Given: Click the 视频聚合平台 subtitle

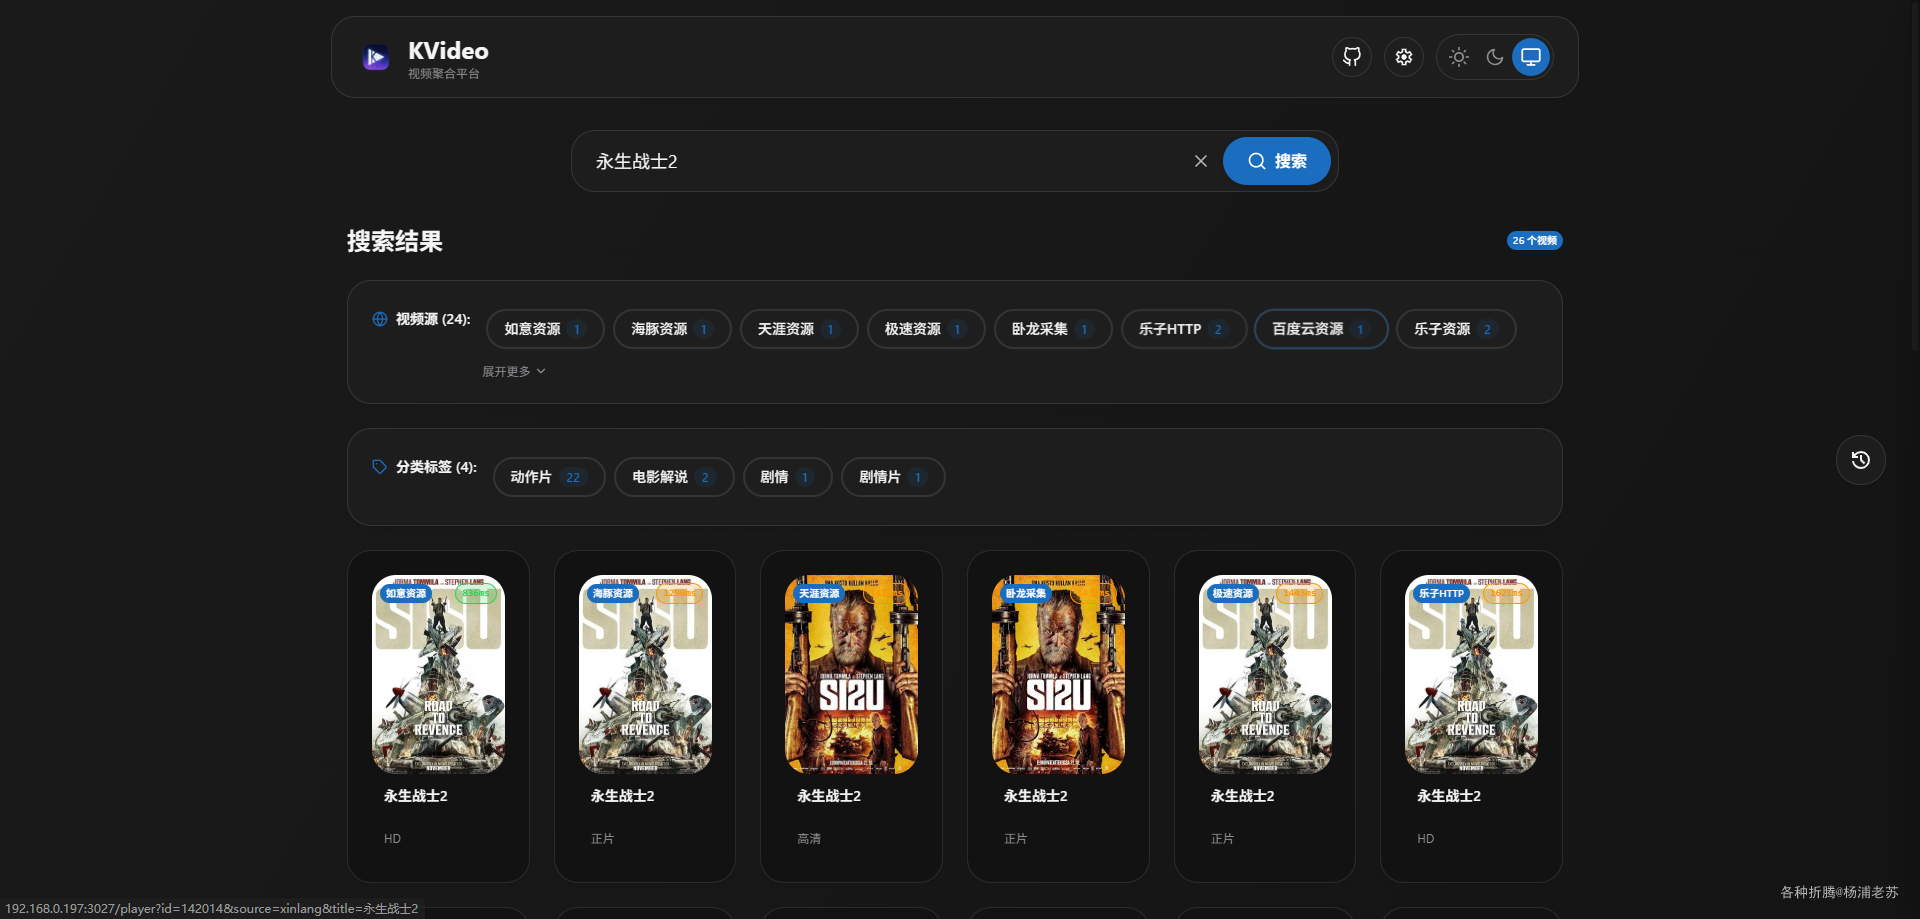Looking at the screenshot, I should 444,74.
